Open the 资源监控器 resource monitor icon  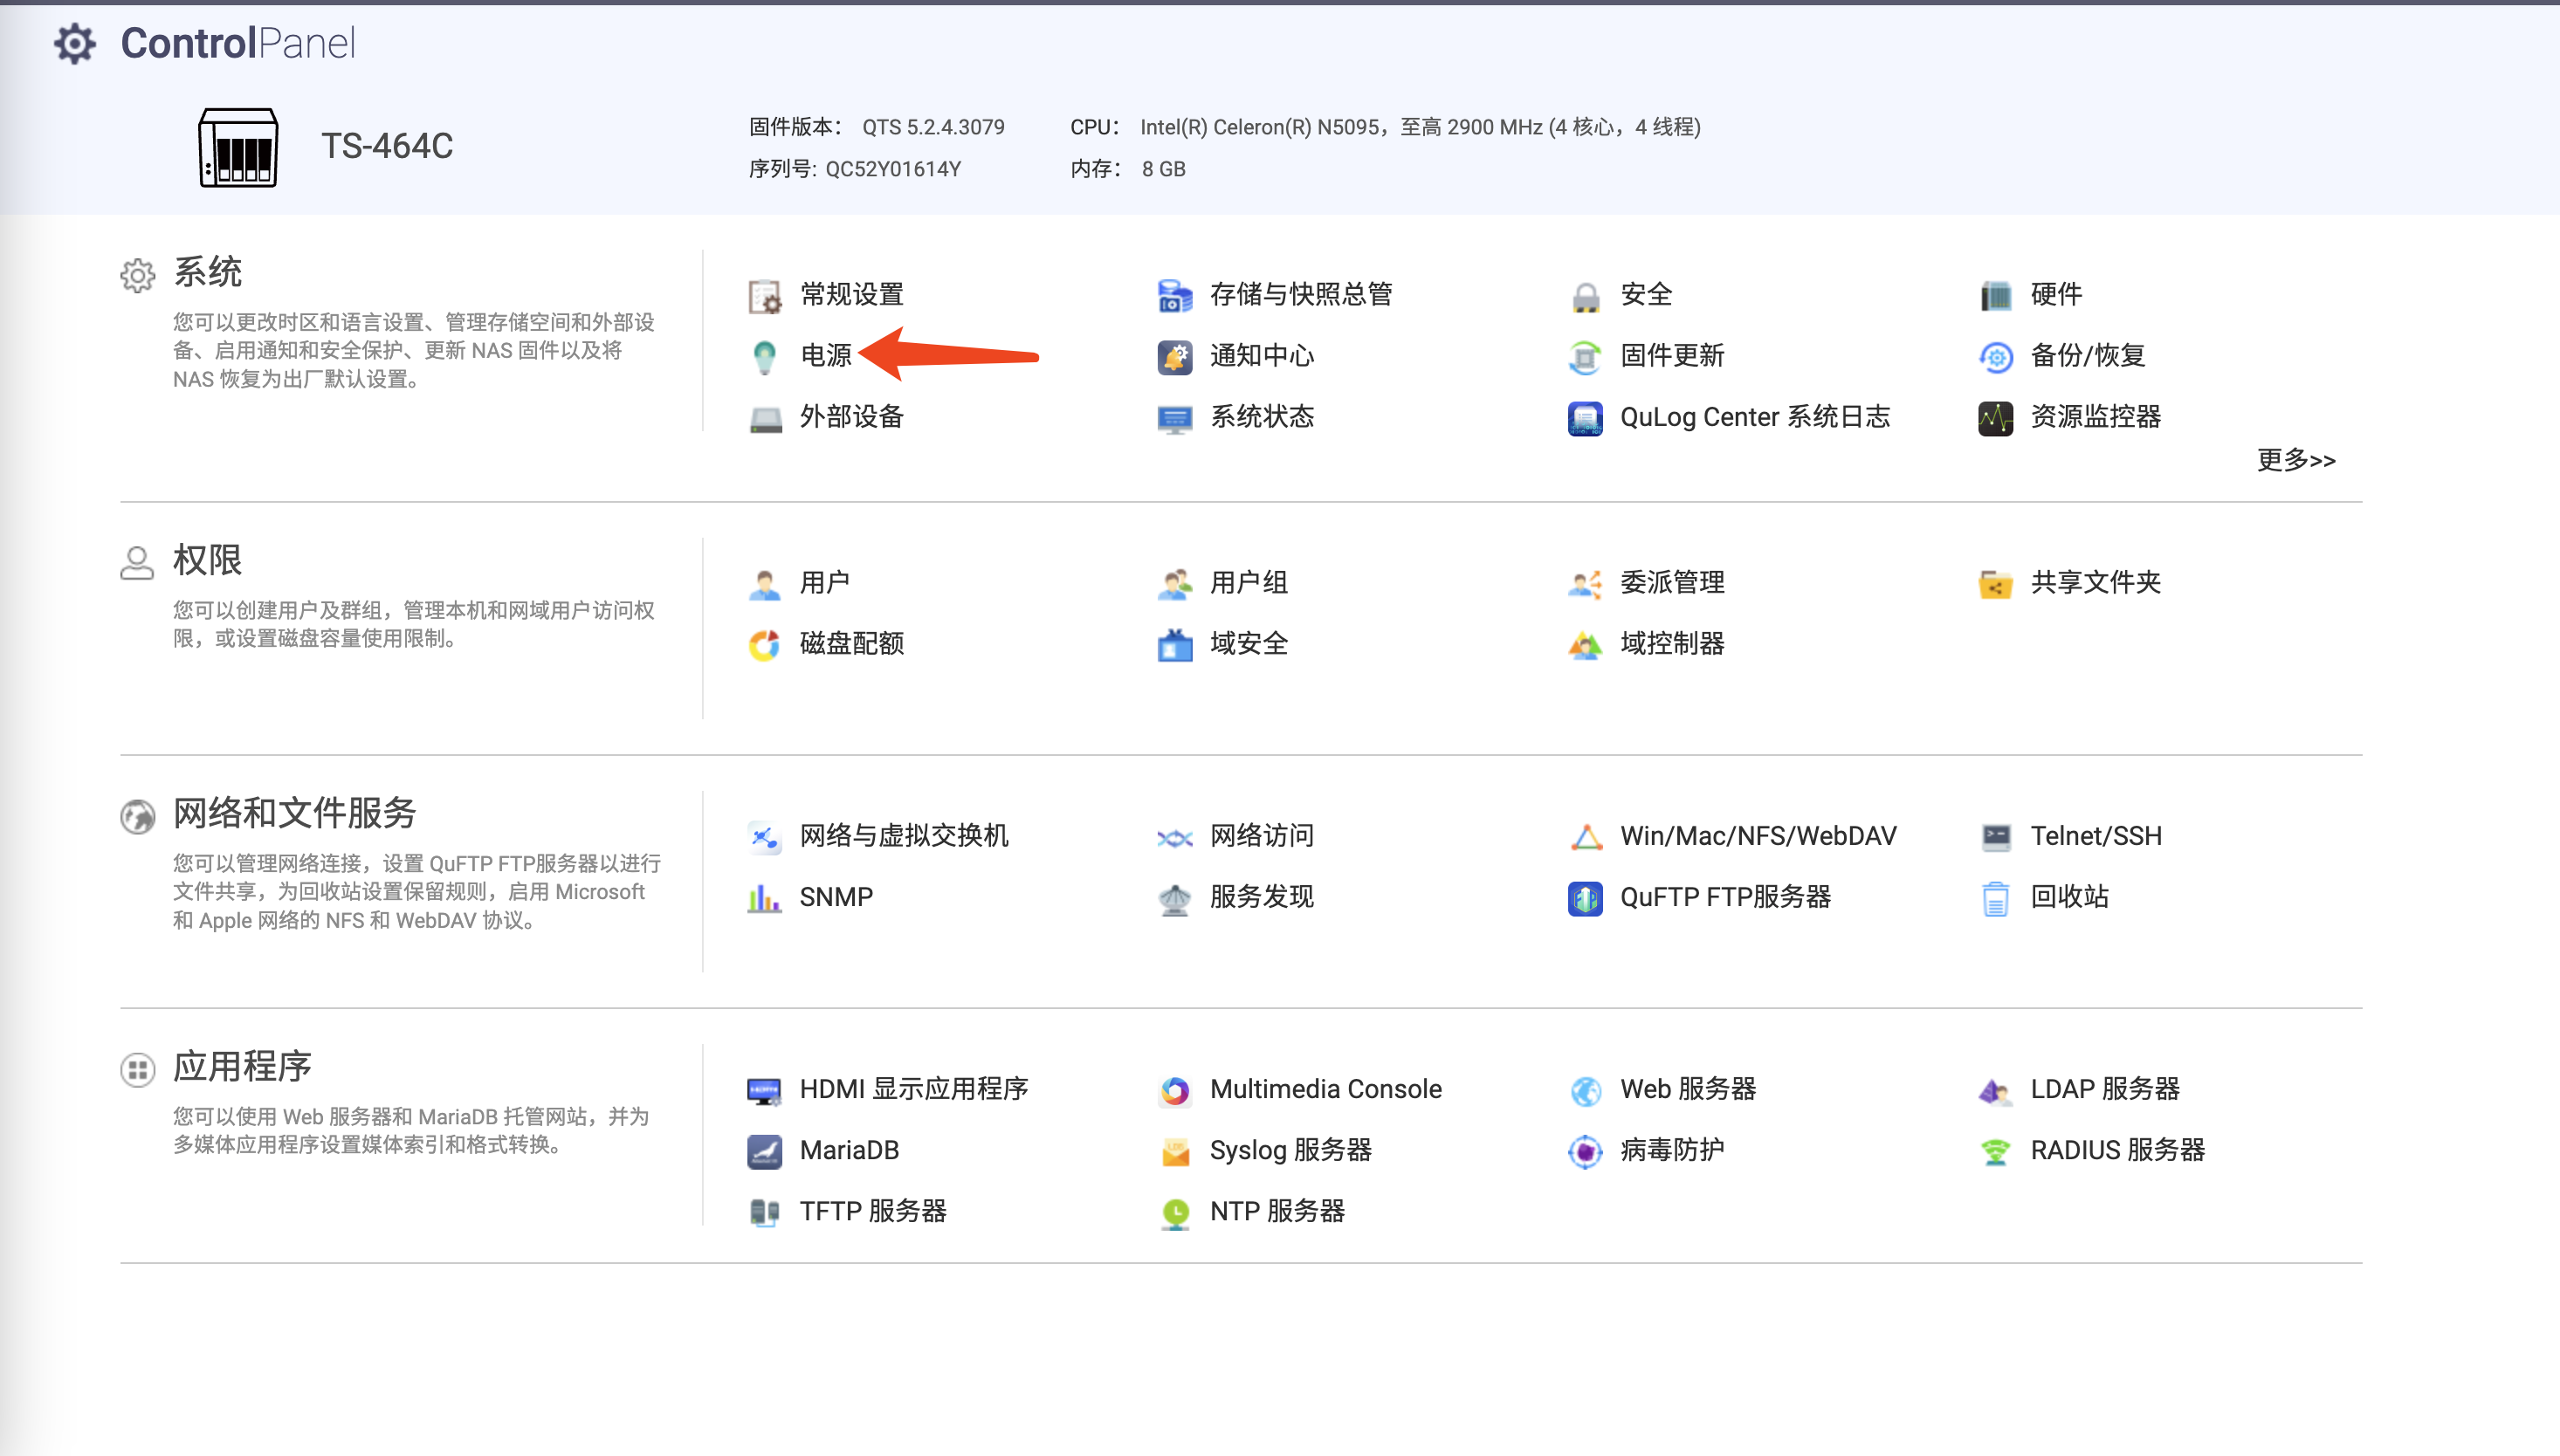click(x=1995, y=417)
